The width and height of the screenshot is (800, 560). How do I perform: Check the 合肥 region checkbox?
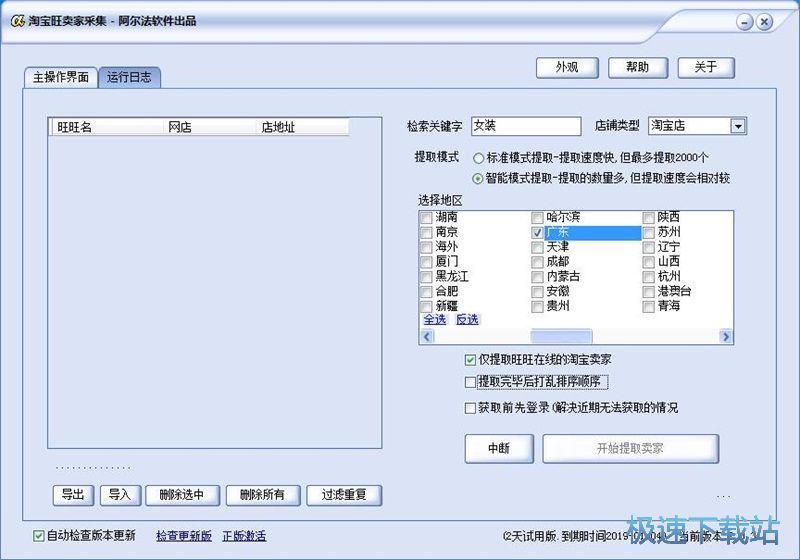click(x=426, y=292)
